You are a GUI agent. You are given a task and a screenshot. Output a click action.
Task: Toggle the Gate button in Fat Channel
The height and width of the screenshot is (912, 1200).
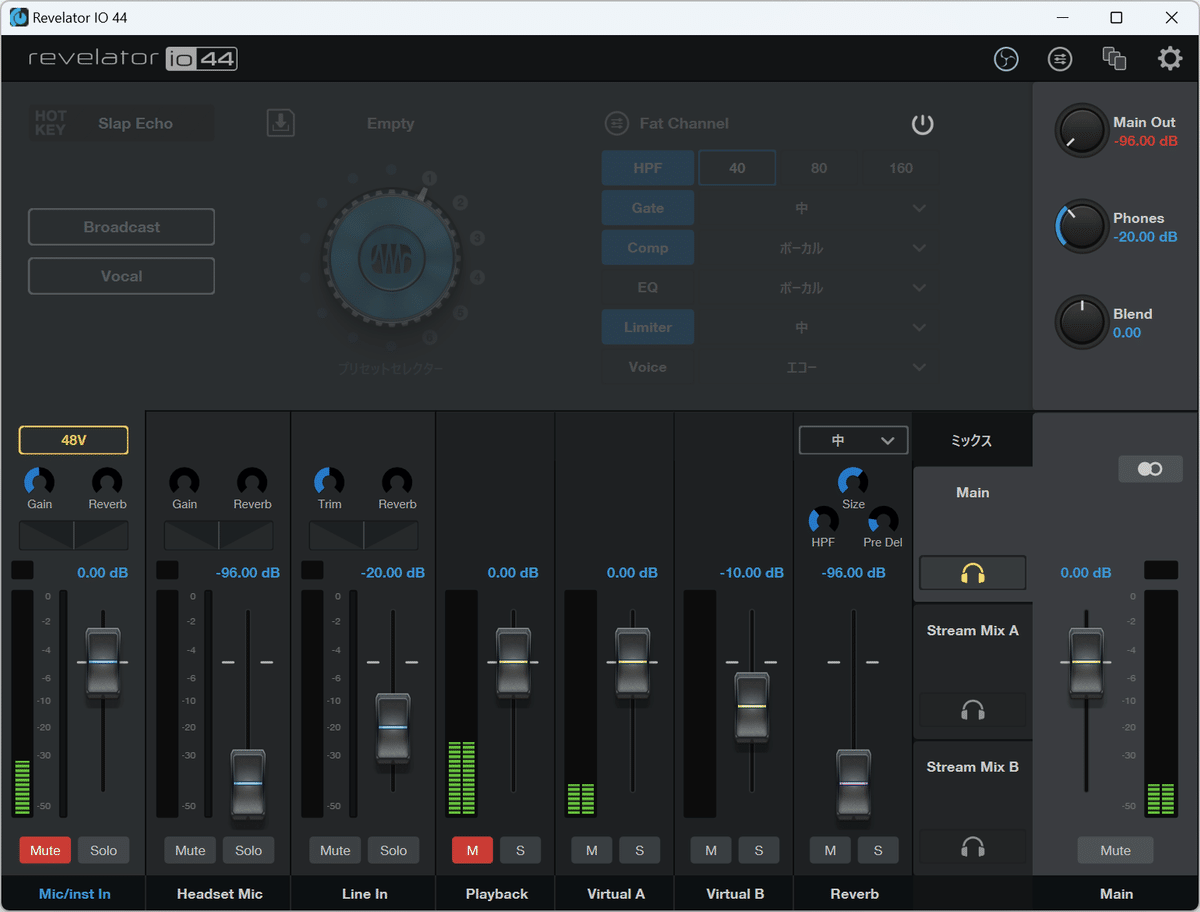[648, 208]
